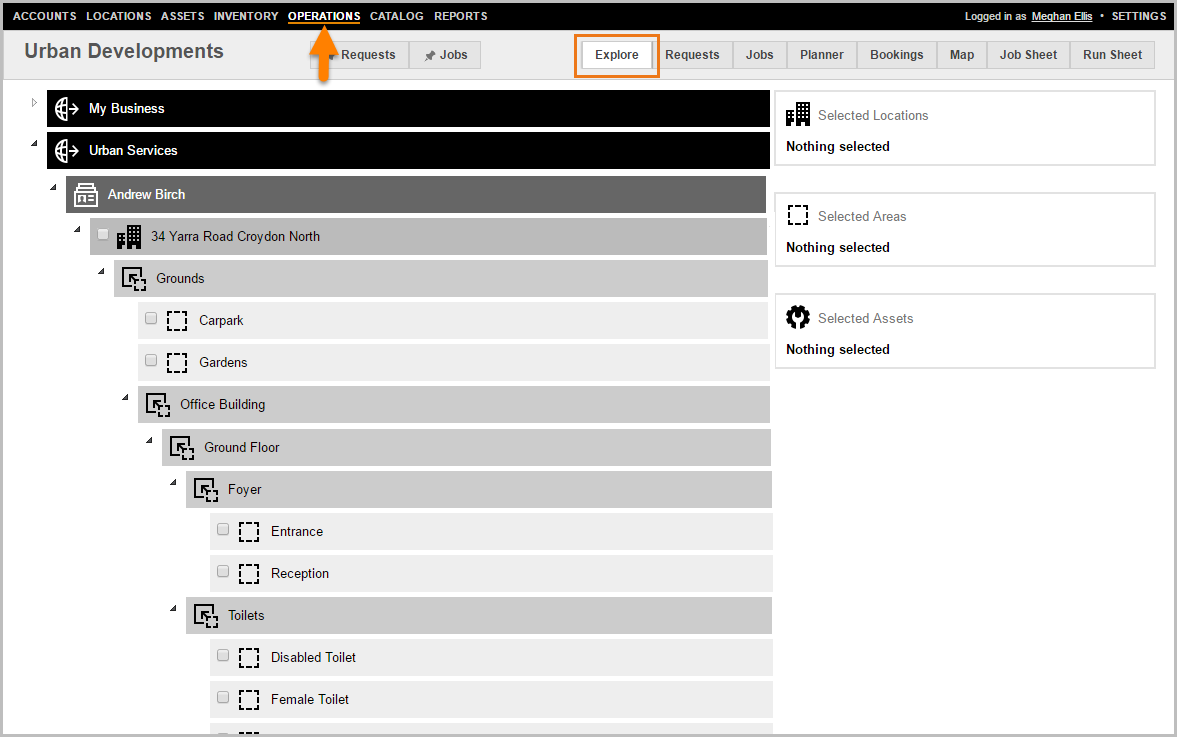The width and height of the screenshot is (1177, 737).
Task: Click the pin icon on the Jobs button
Action: (x=430, y=56)
